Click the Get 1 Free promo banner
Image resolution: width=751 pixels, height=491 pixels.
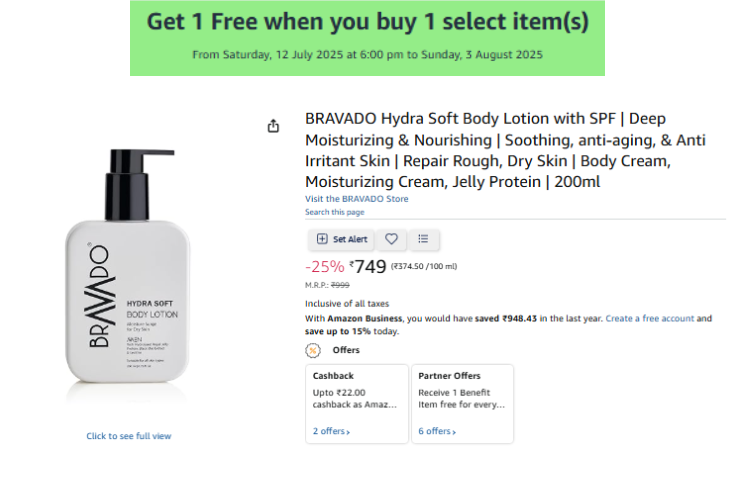tap(367, 37)
